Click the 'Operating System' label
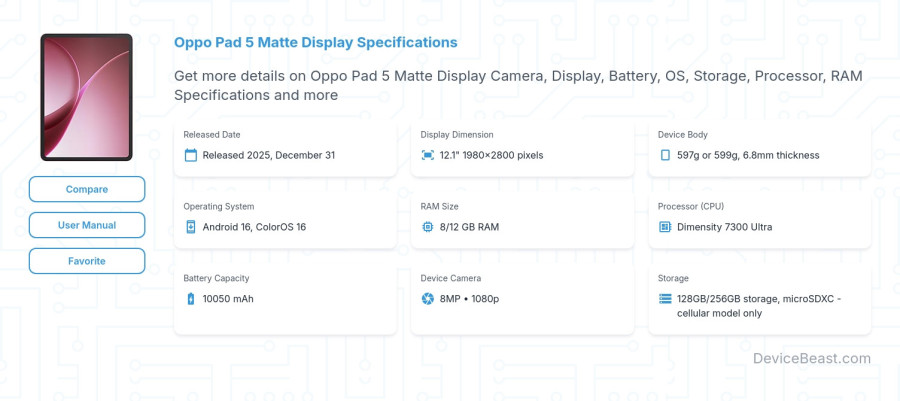Viewport: 900px width, 401px height. pyautogui.click(x=219, y=207)
